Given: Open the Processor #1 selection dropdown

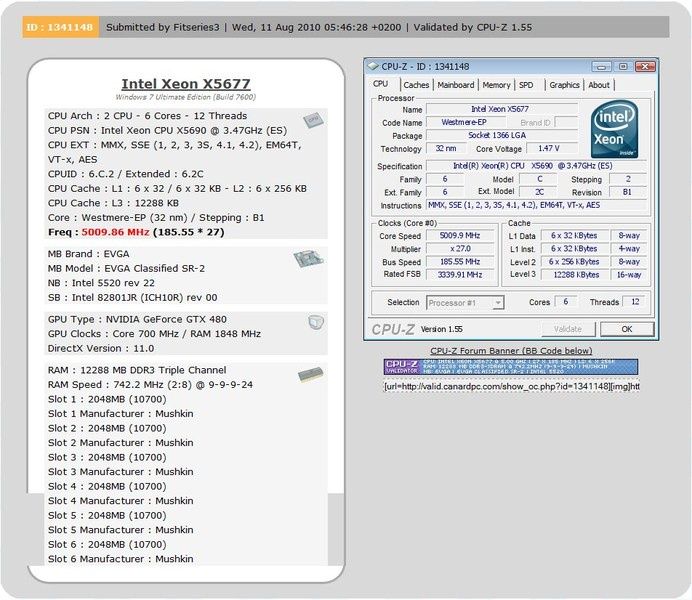Looking at the screenshot, I should click(465, 303).
